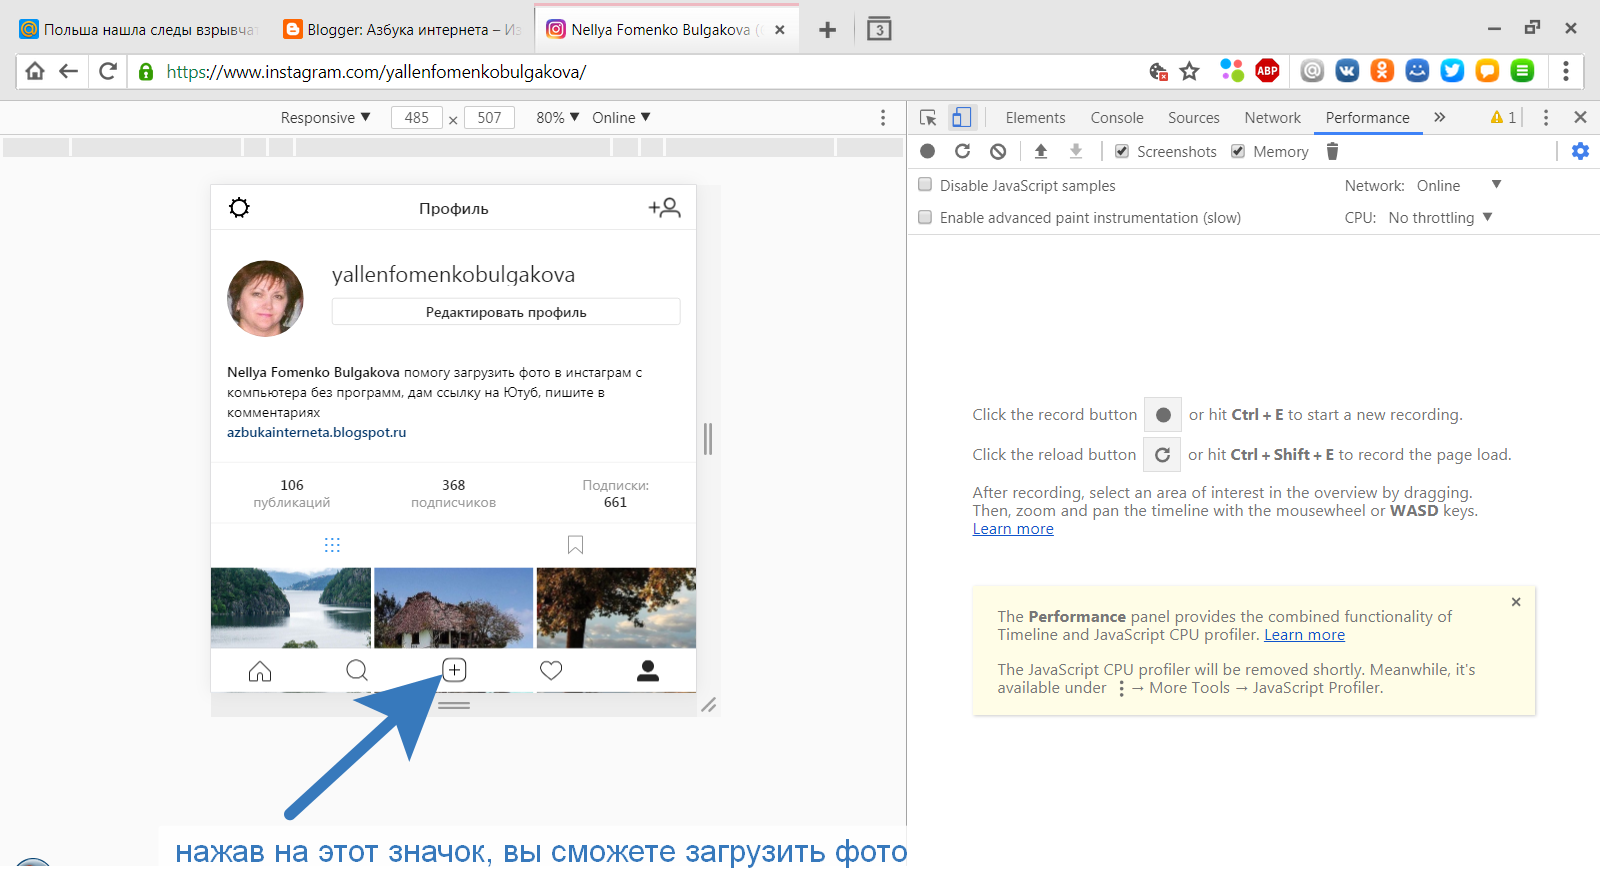This screenshot has width=1600, height=877.
Task: Switch to the Console tab
Action: tap(1117, 118)
